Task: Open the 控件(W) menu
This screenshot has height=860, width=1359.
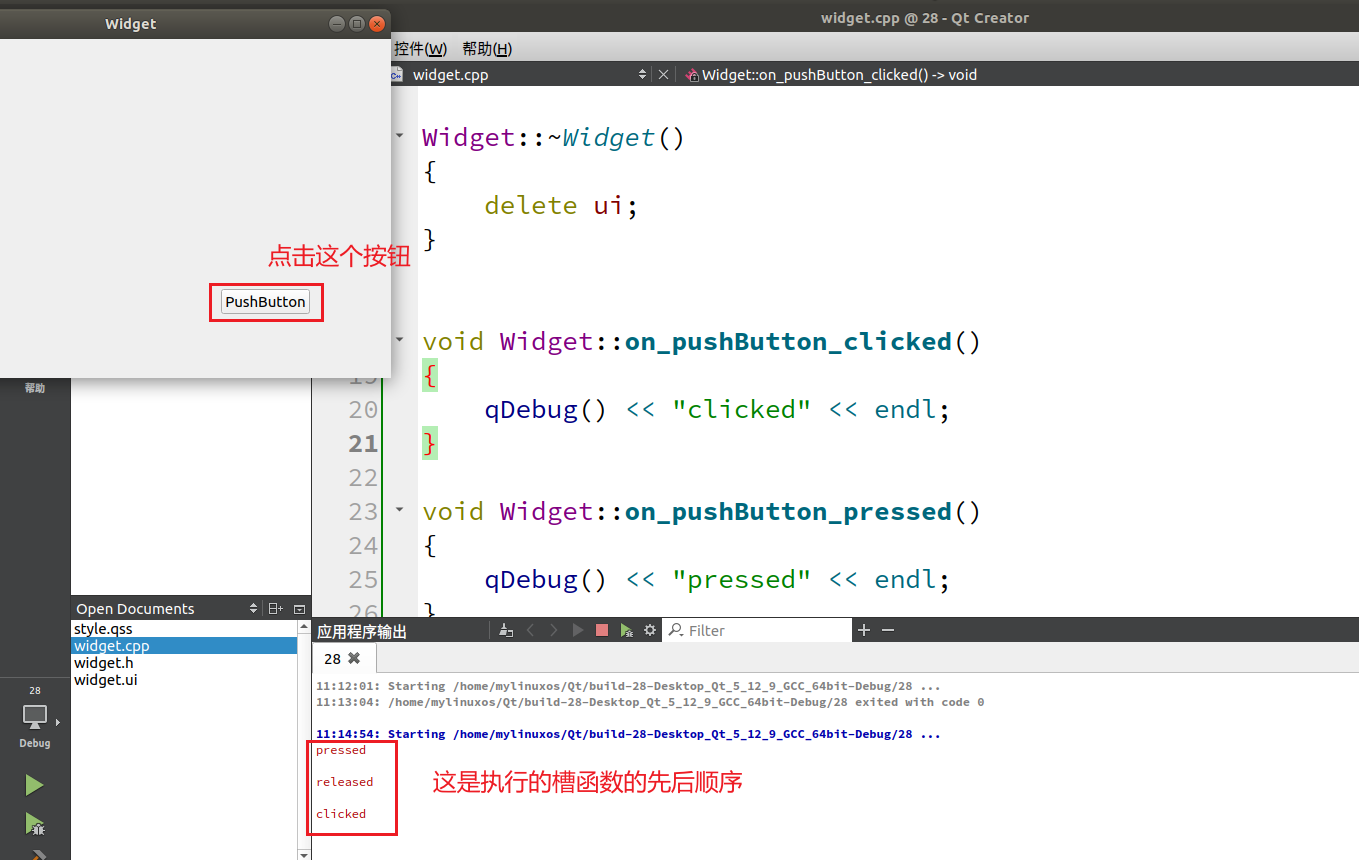Action: click(420, 49)
